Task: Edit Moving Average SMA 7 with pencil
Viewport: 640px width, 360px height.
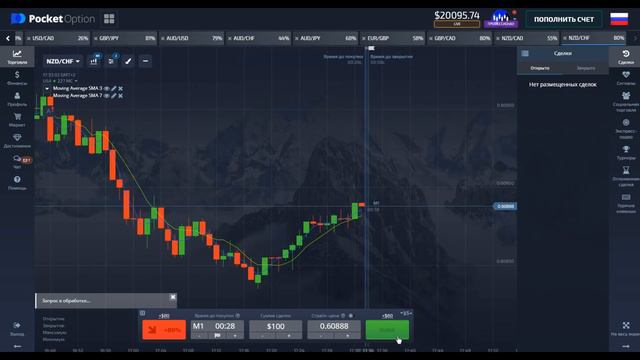Action: [114, 96]
